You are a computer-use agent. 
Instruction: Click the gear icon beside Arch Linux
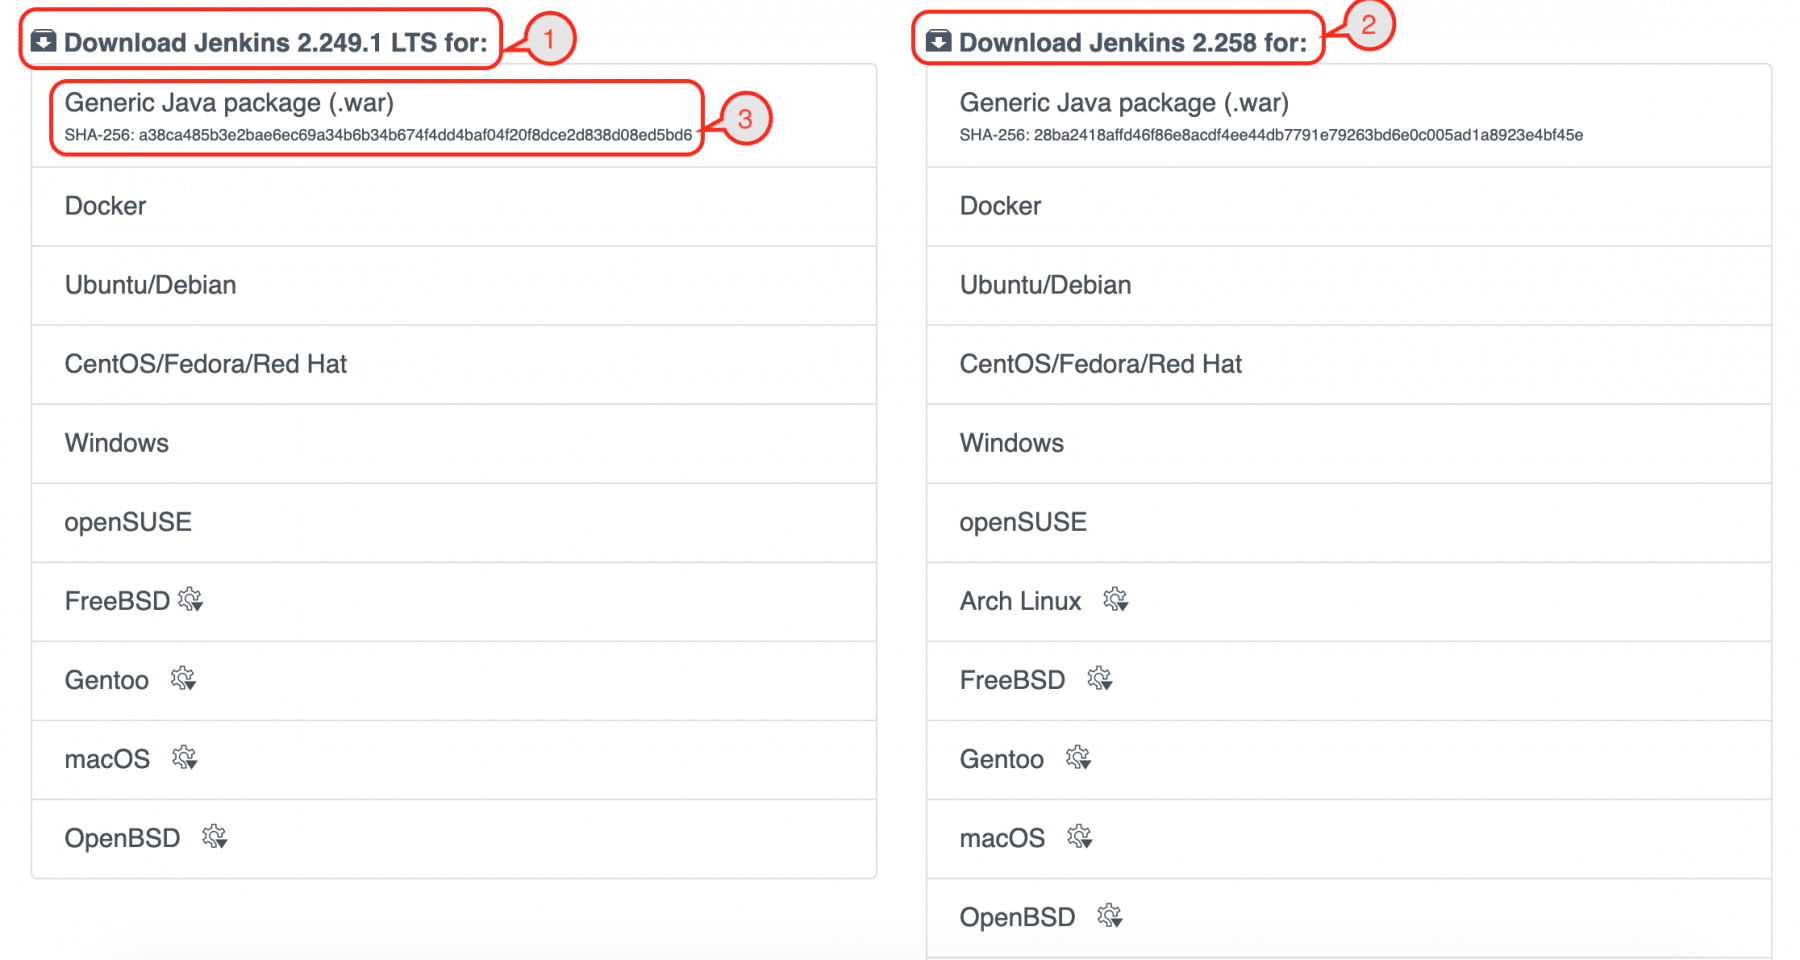pos(1115,600)
